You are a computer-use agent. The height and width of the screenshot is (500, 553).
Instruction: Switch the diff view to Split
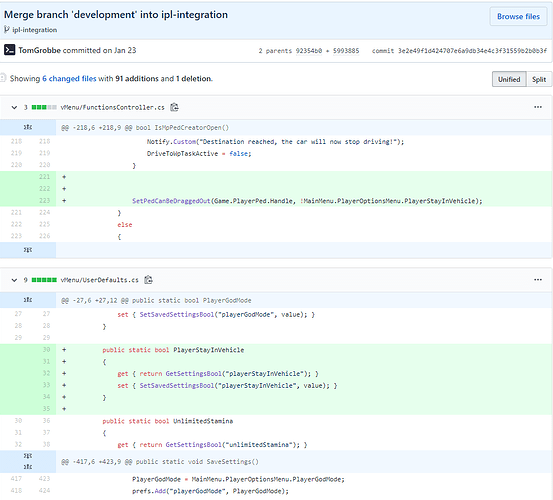[x=539, y=79]
